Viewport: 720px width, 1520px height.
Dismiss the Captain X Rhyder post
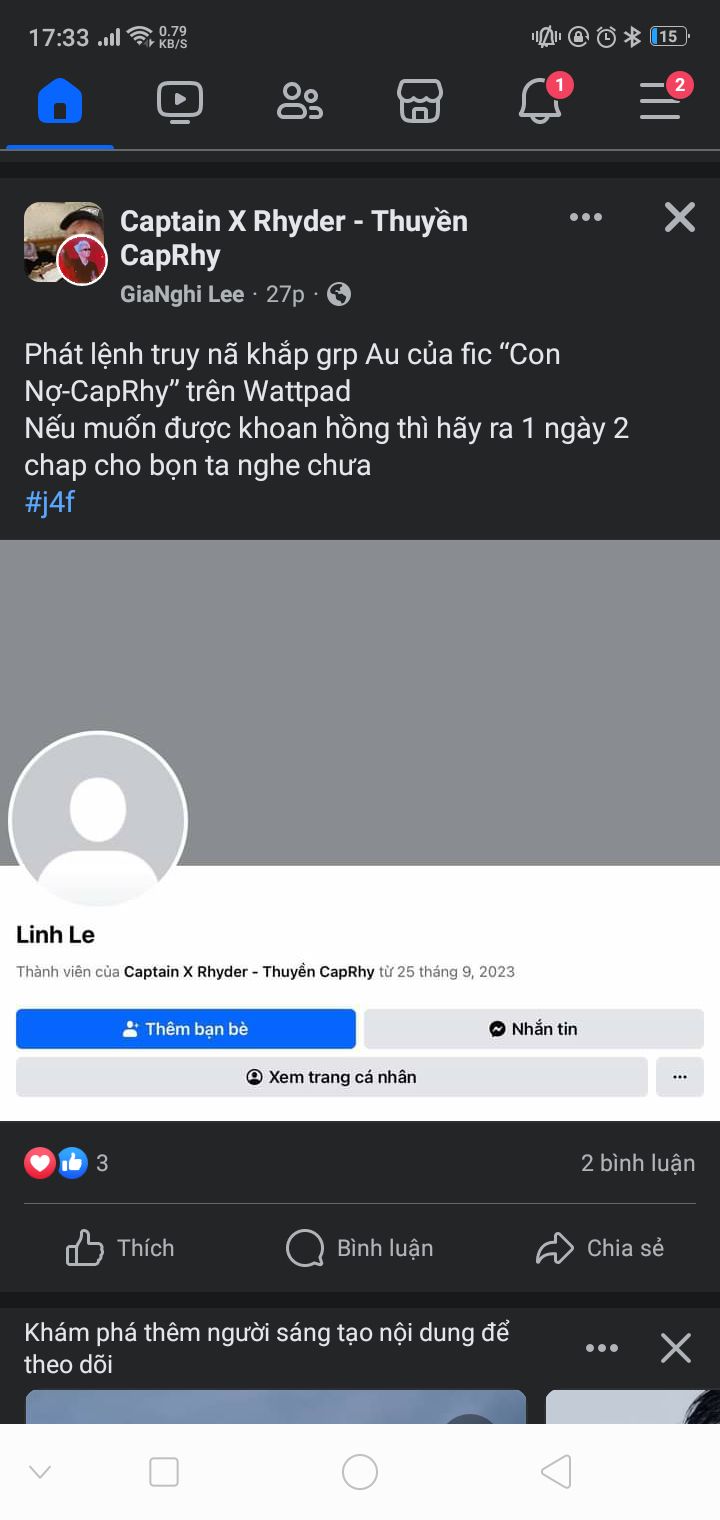click(x=680, y=217)
